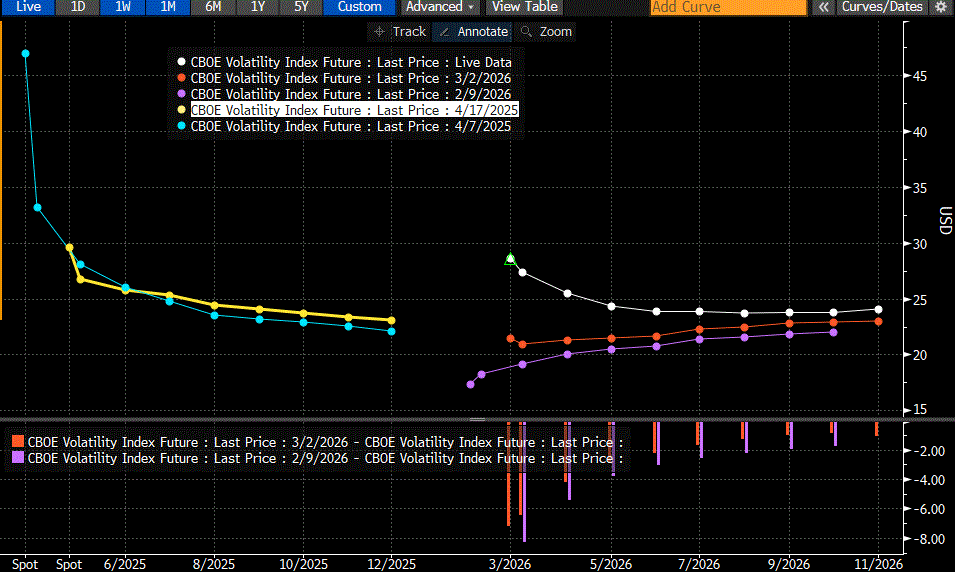This screenshot has height=572, width=955.
Task: Select legend entry Last Price 2/9/2026
Action: [x=351, y=94]
